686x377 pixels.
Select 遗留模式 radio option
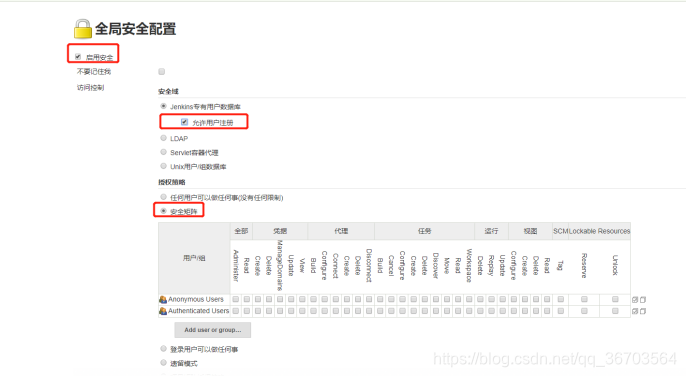(163, 363)
